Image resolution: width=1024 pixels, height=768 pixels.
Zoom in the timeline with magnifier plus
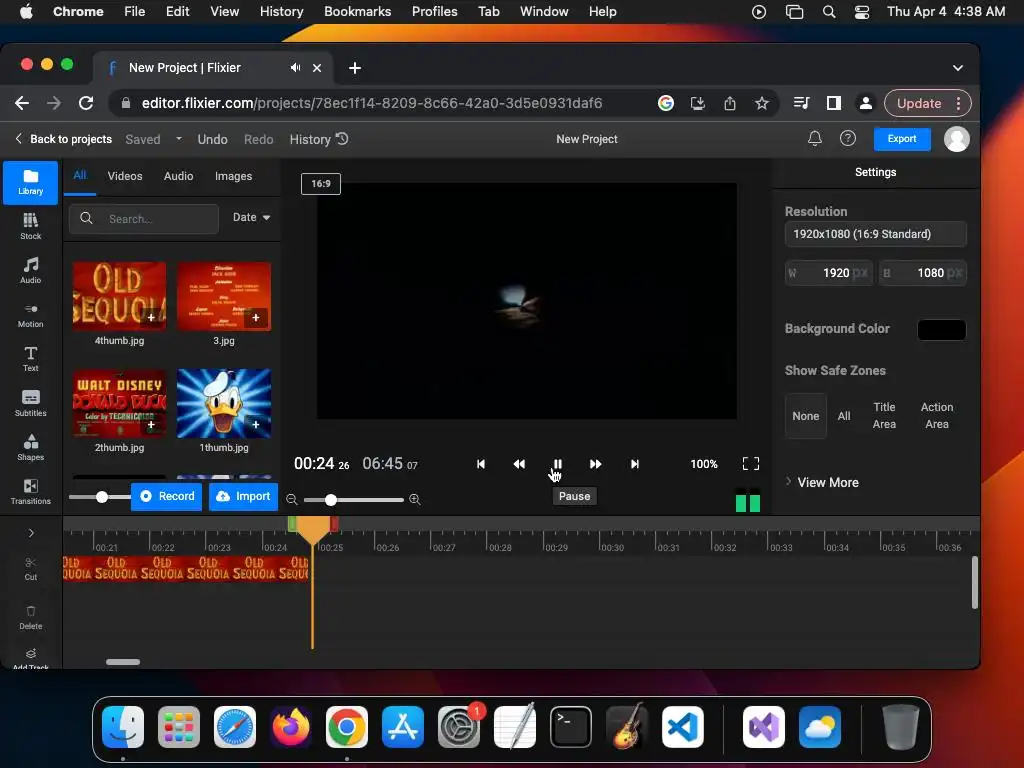click(415, 500)
